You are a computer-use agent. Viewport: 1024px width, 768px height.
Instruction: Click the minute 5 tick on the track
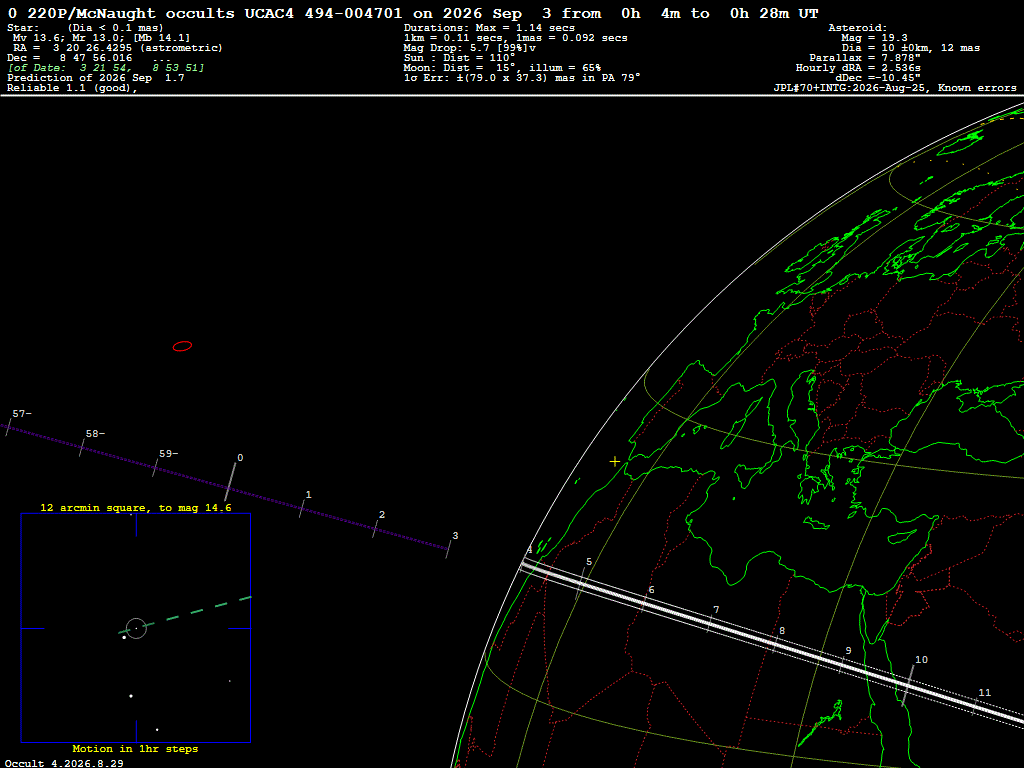tap(580, 584)
